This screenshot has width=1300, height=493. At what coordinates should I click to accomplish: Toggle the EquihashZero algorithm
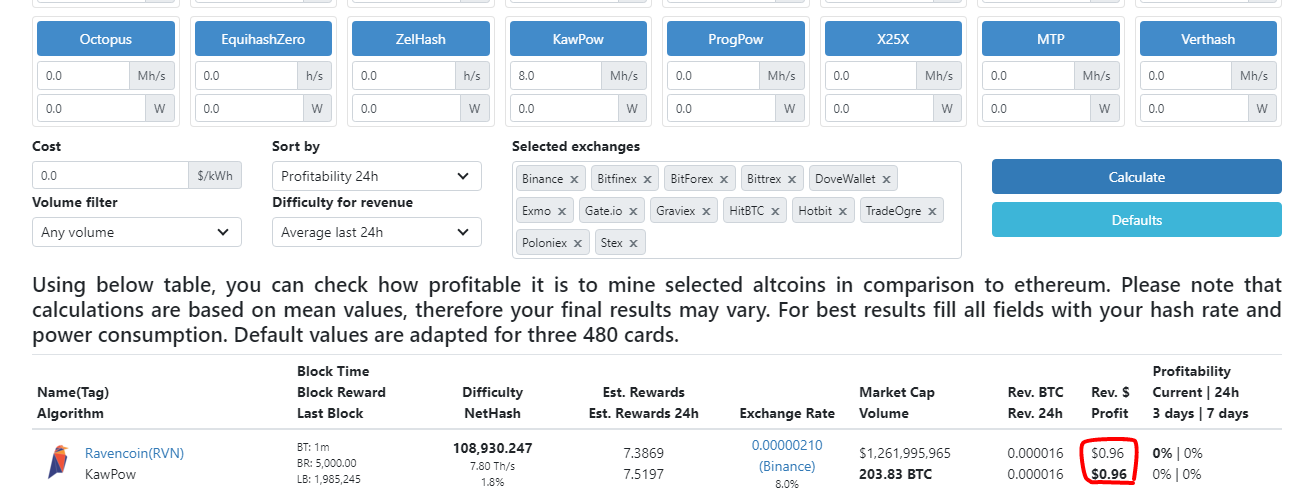263,40
